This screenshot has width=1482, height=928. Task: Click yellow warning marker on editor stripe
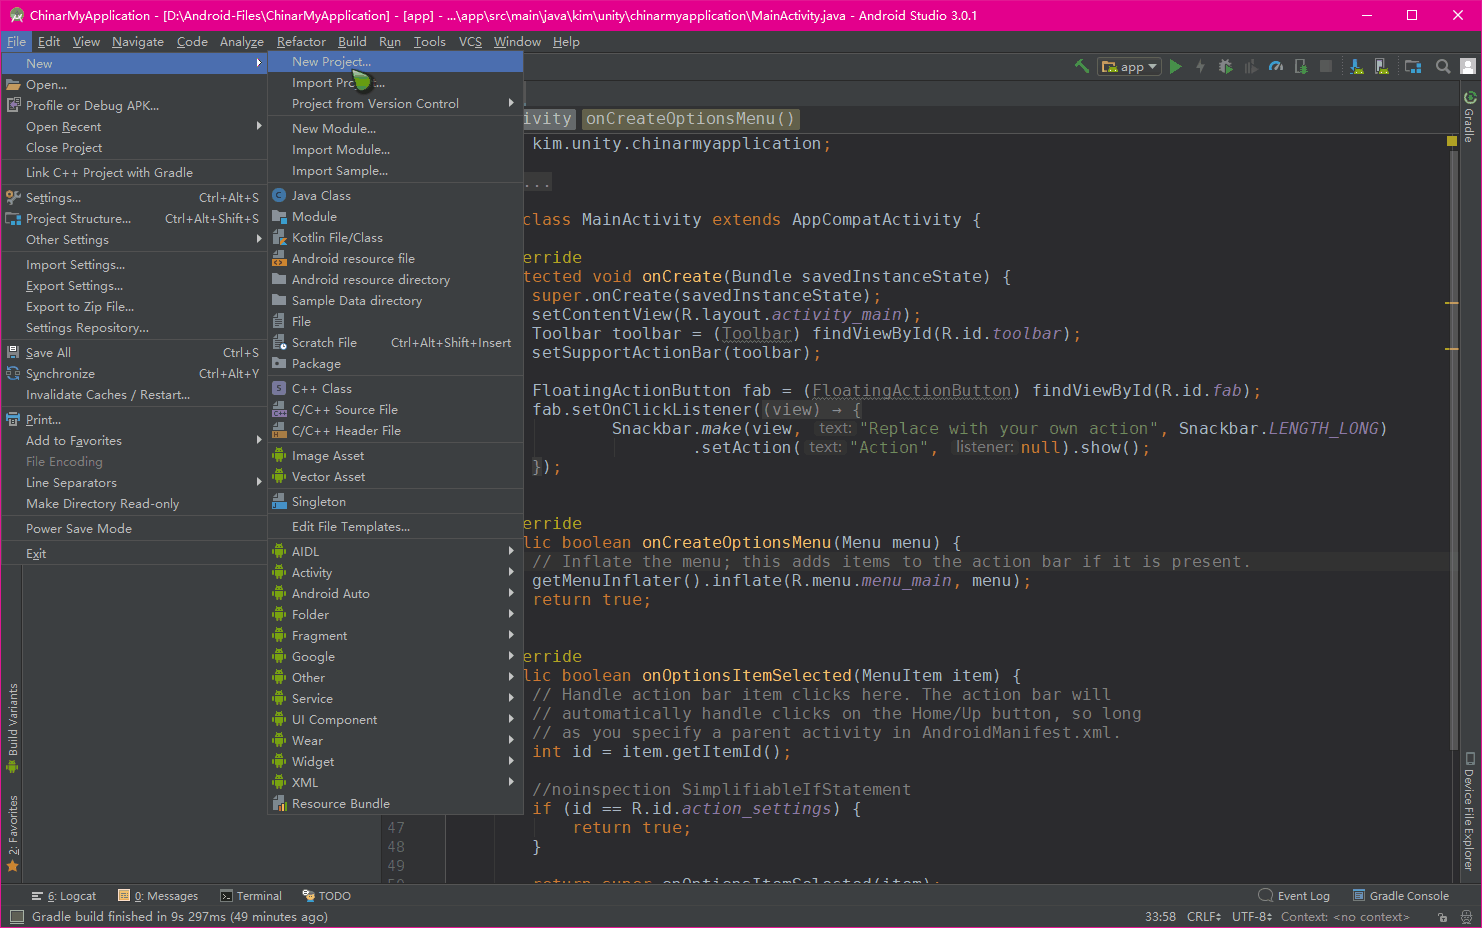pyautogui.click(x=1452, y=141)
